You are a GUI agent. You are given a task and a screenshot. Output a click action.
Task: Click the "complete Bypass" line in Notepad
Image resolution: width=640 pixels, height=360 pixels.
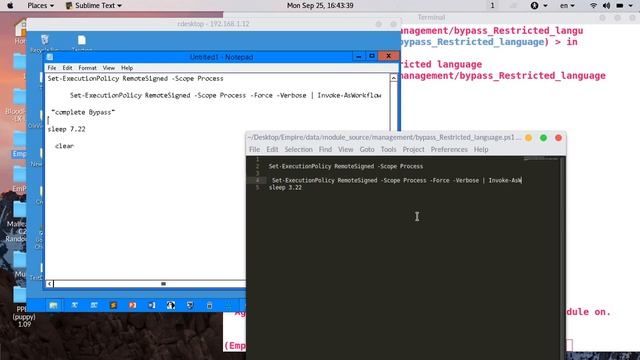tap(83, 112)
